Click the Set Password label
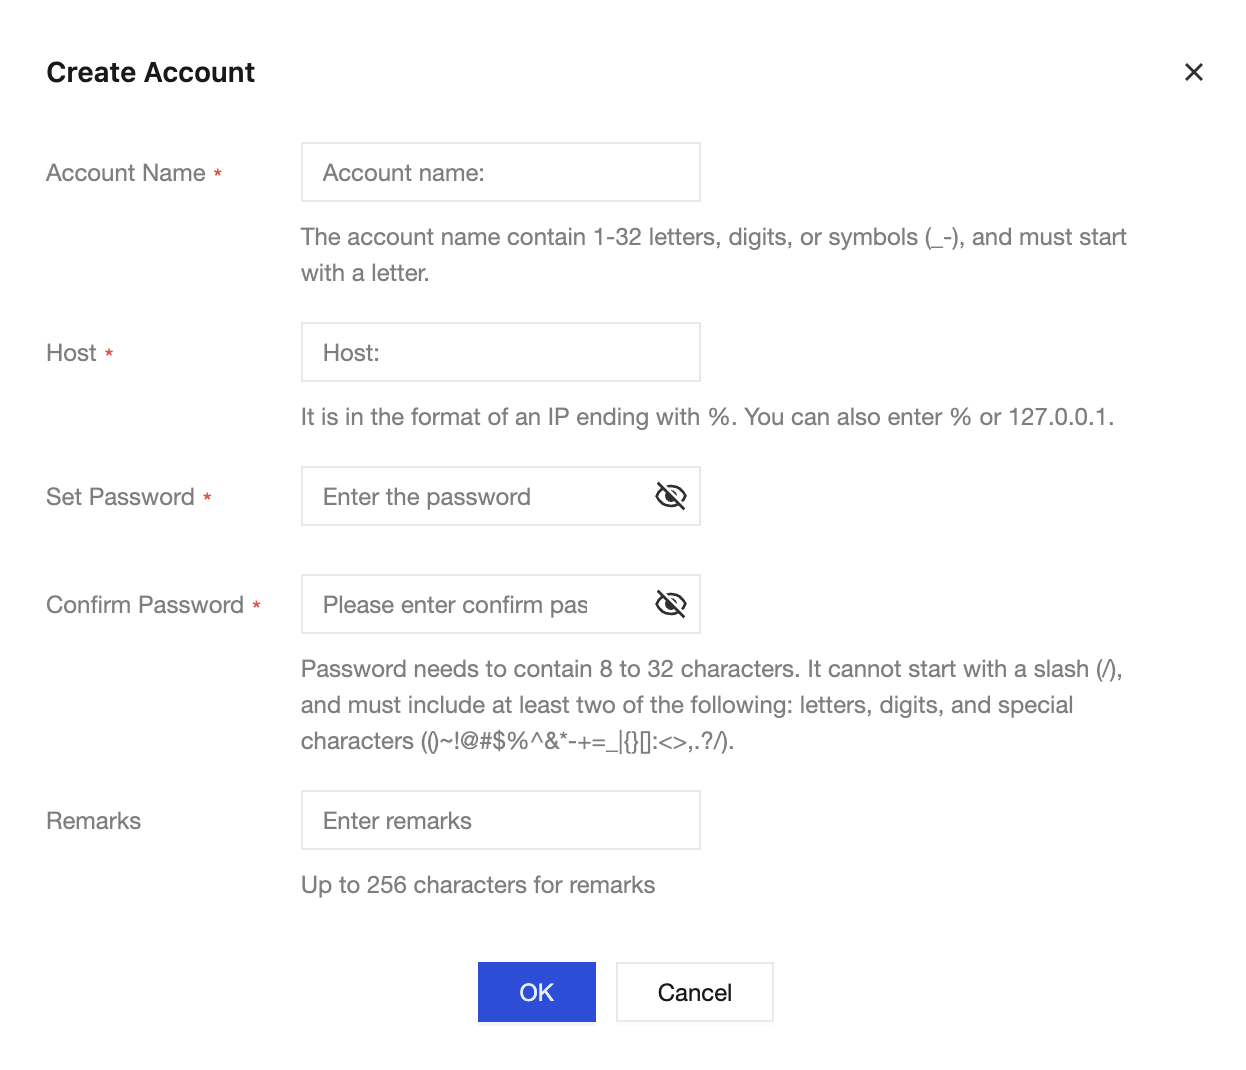1246x1070 pixels. coord(120,497)
